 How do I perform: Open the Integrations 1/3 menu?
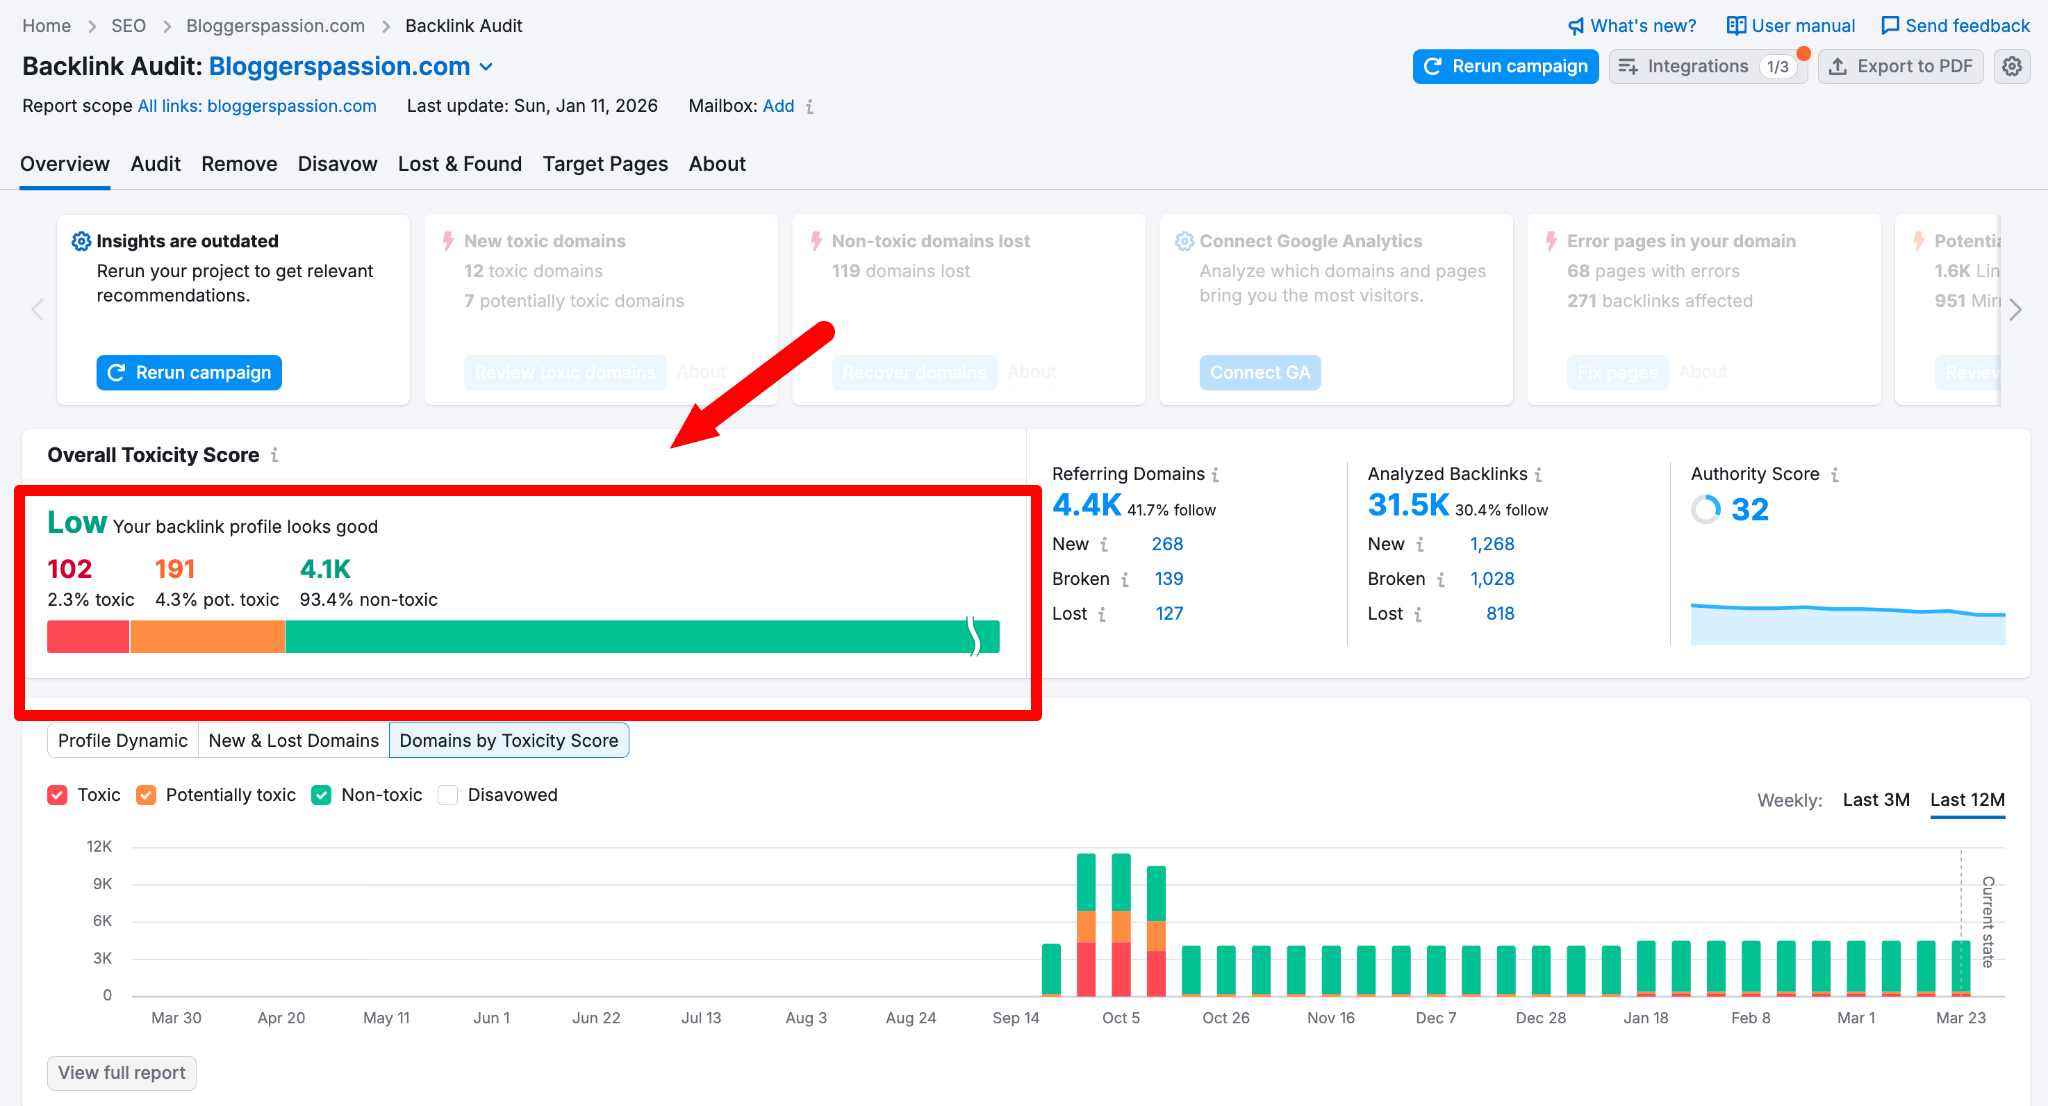pyautogui.click(x=1707, y=67)
